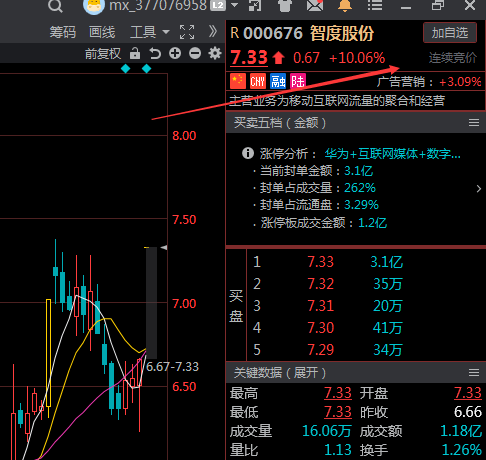Image resolution: width=486 pixels, height=460 pixels.
Task: Zoom out chart with minus icon
Action: tap(195, 53)
